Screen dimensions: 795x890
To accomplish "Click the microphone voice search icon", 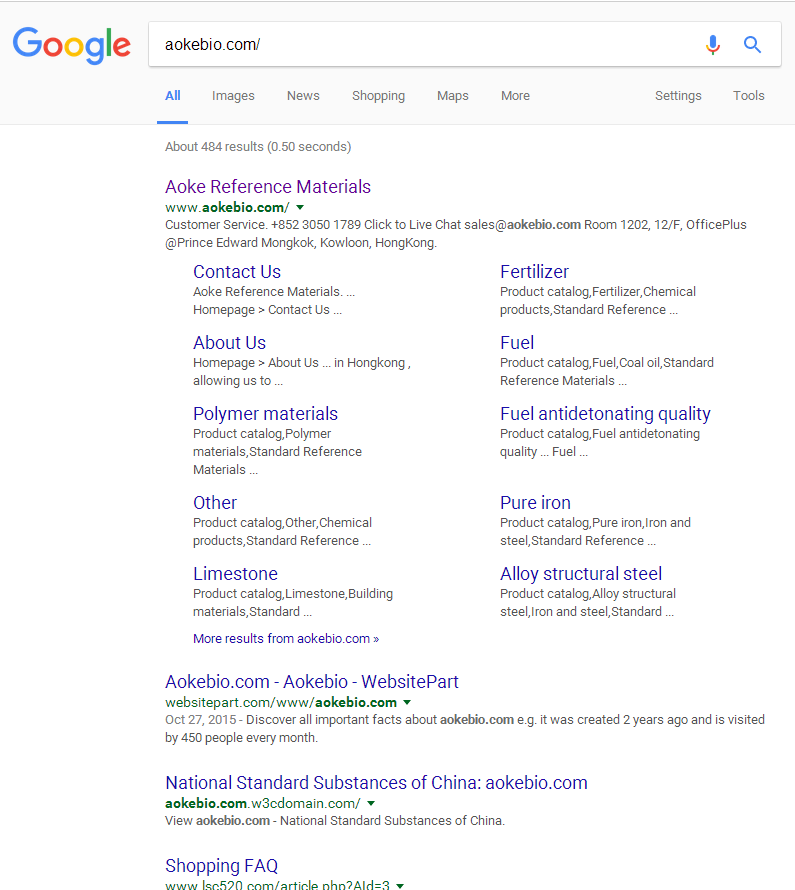I will pos(712,45).
